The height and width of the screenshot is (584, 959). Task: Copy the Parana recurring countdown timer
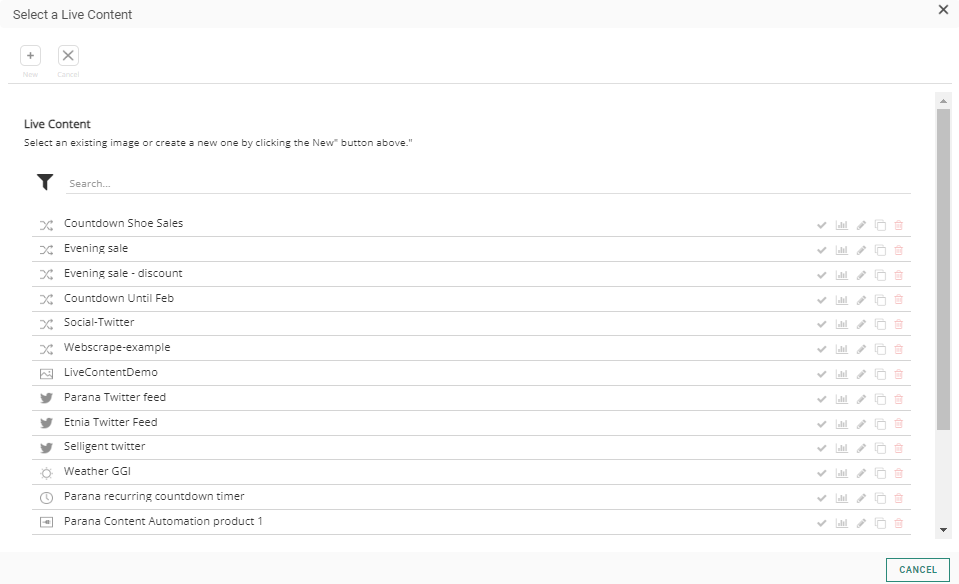pyautogui.click(x=880, y=498)
